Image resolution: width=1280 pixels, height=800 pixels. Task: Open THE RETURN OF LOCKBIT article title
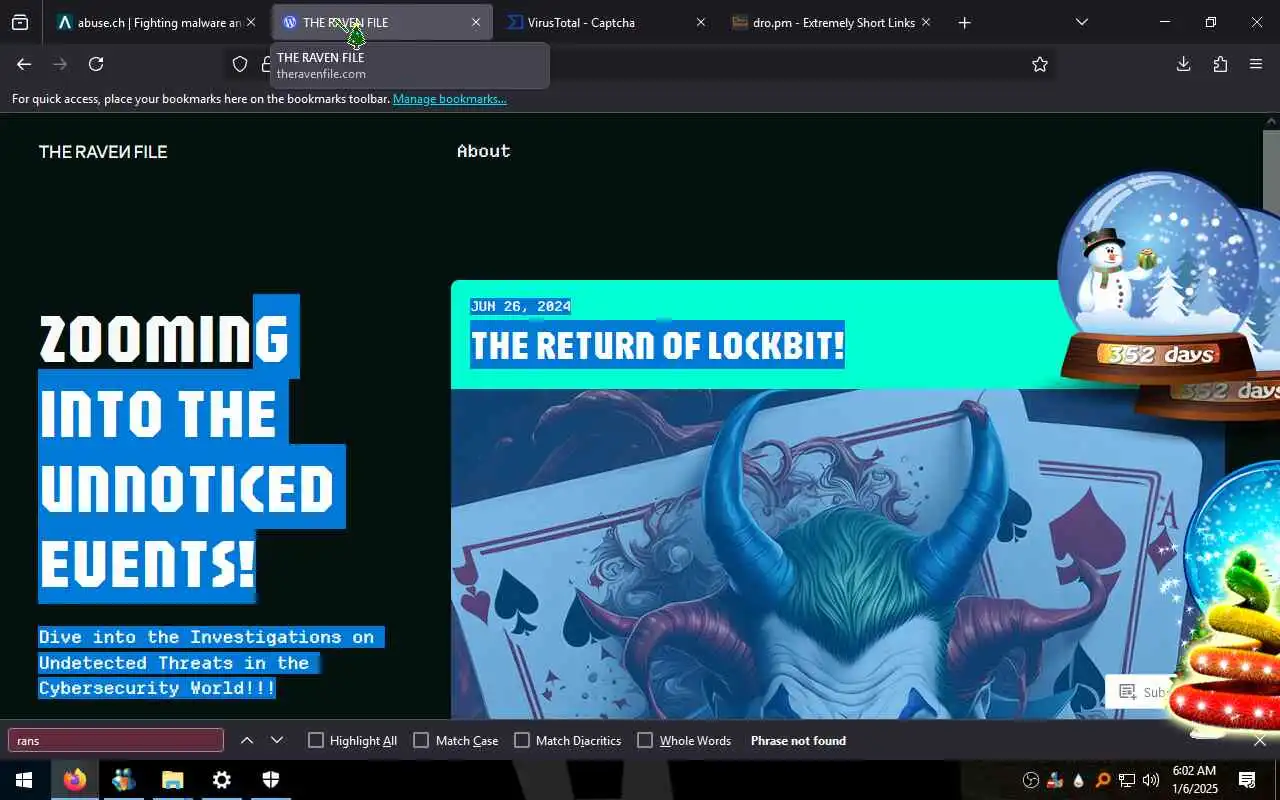[658, 346]
